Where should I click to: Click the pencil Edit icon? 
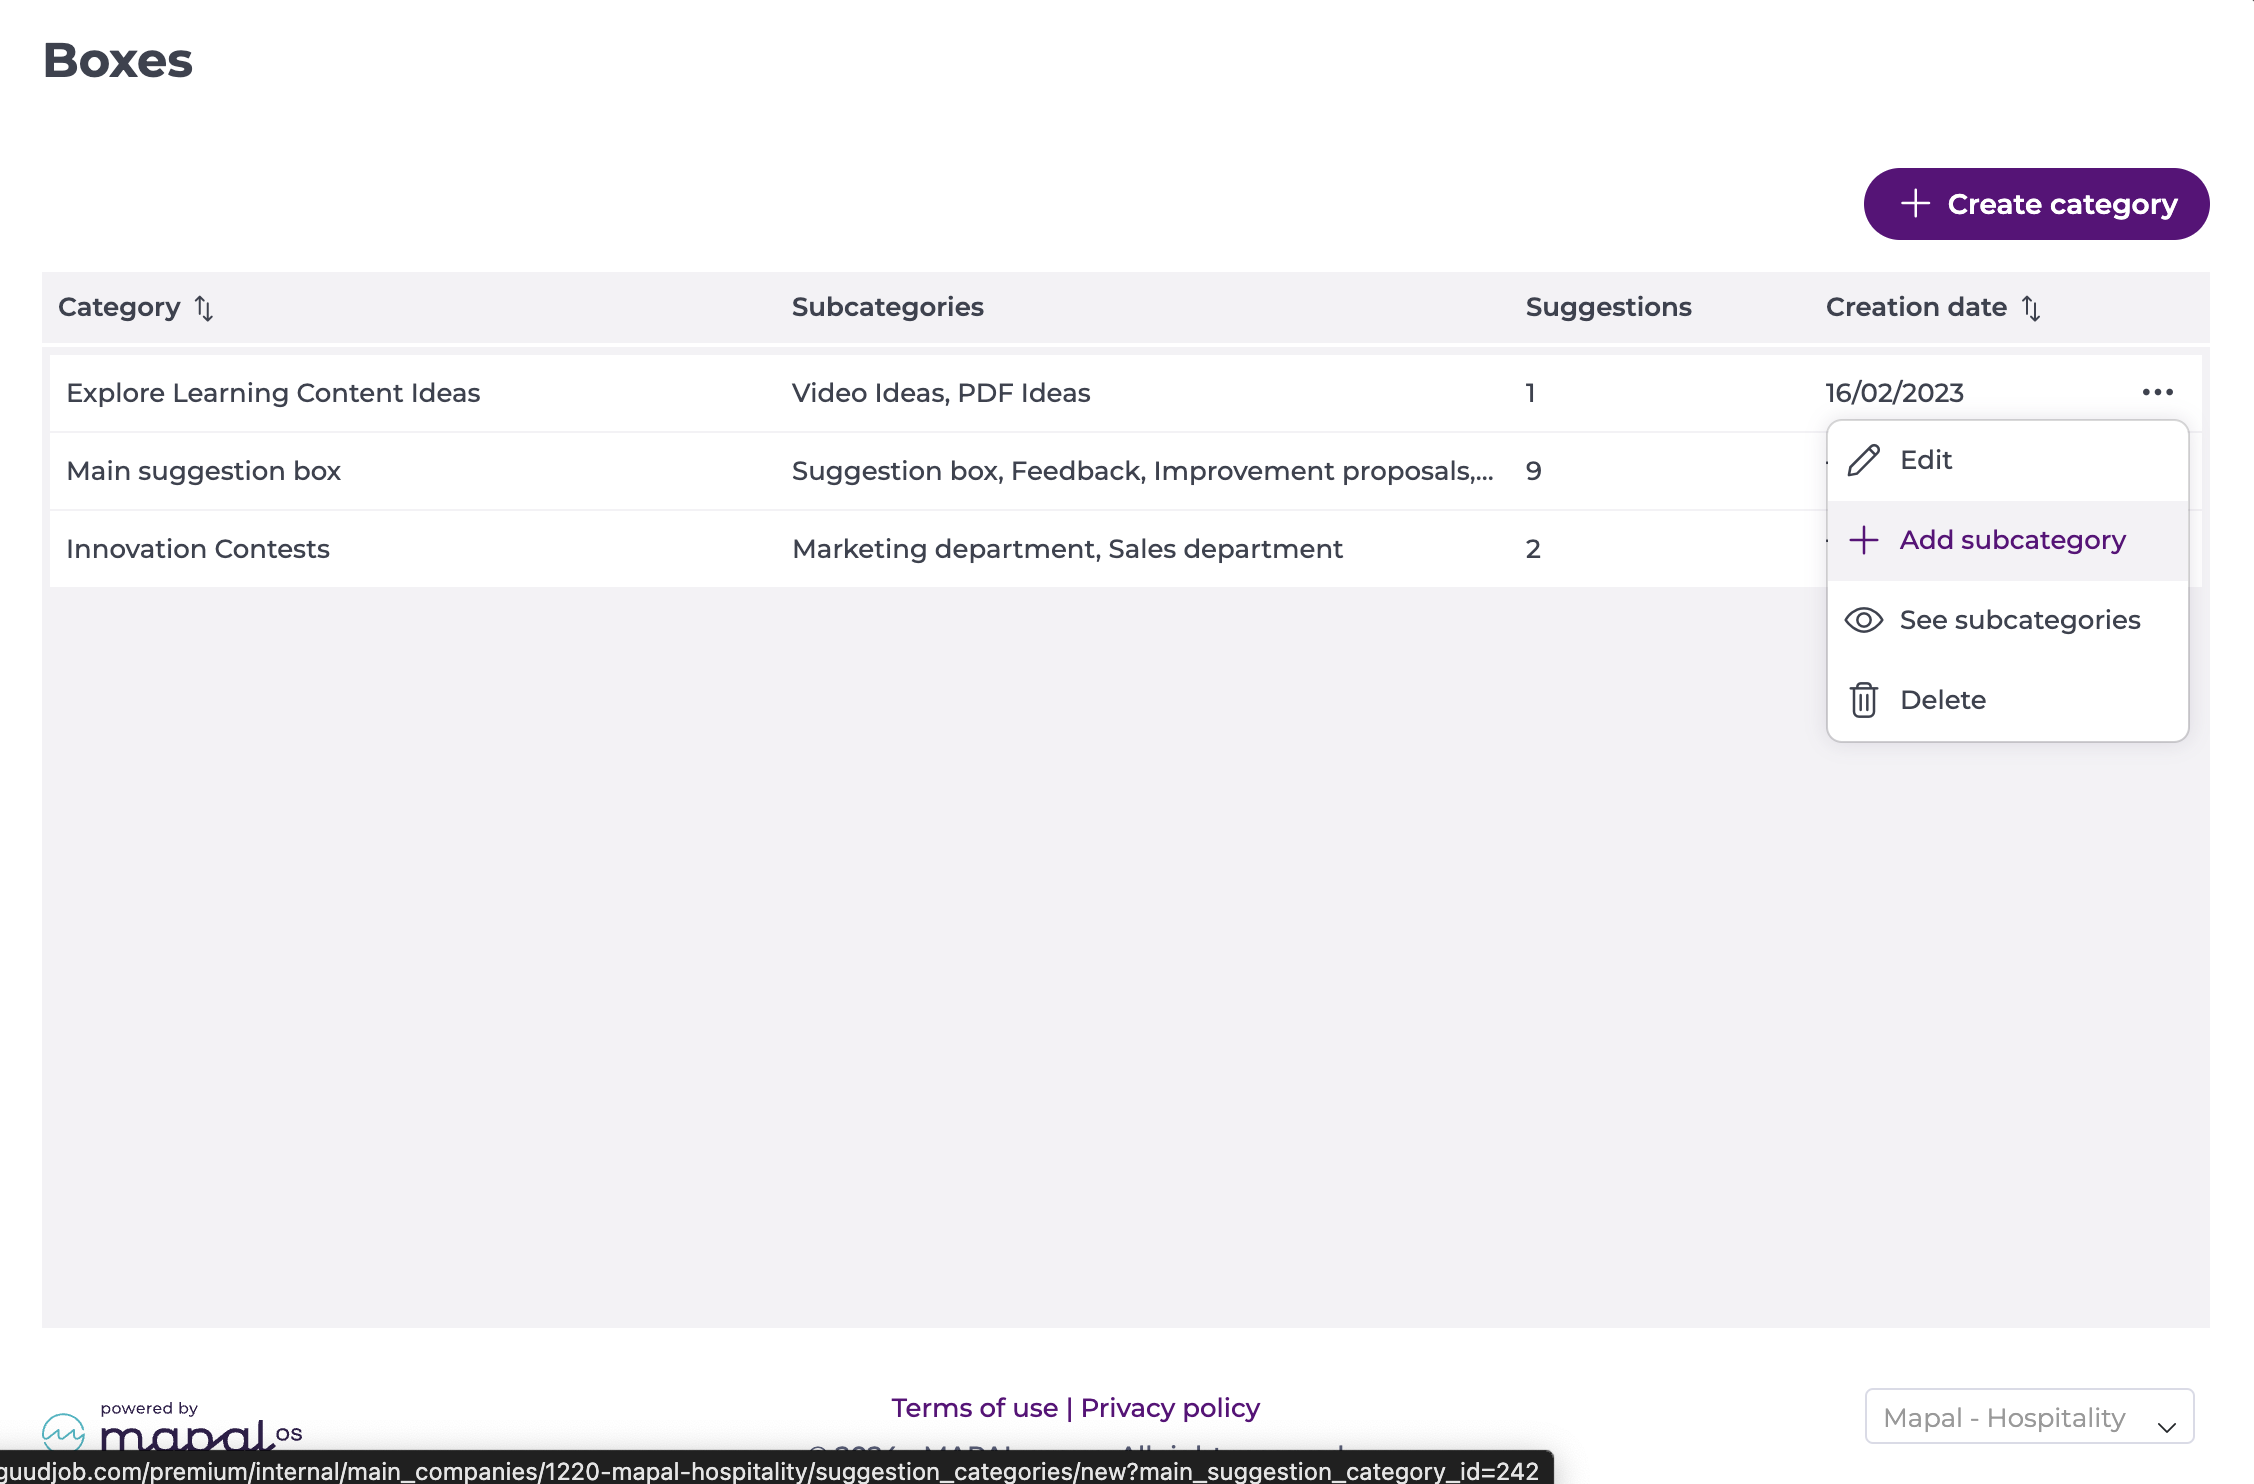coord(1863,460)
